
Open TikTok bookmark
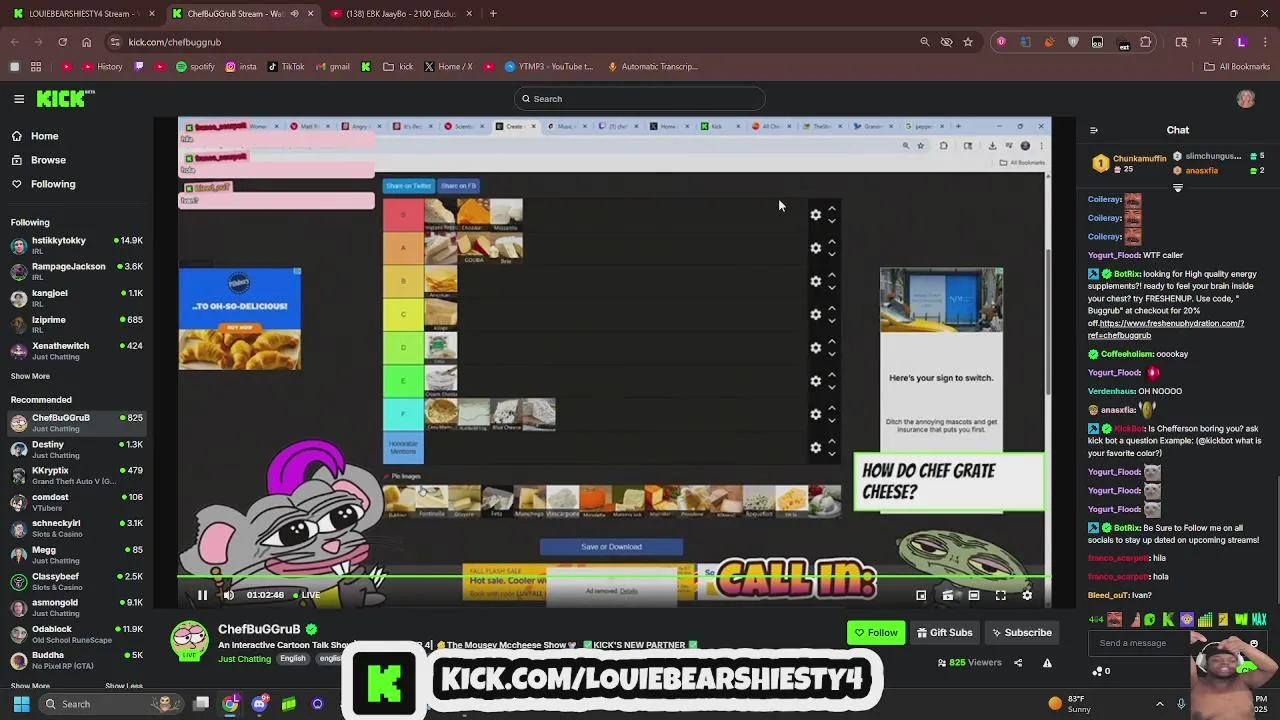[285, 67]
